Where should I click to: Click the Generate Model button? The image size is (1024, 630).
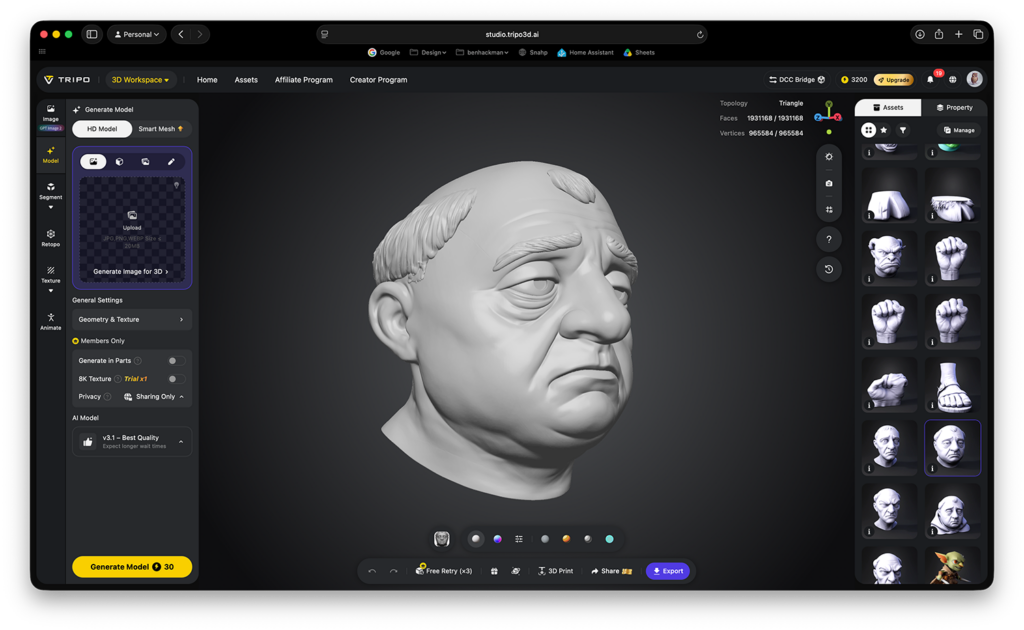132,567
